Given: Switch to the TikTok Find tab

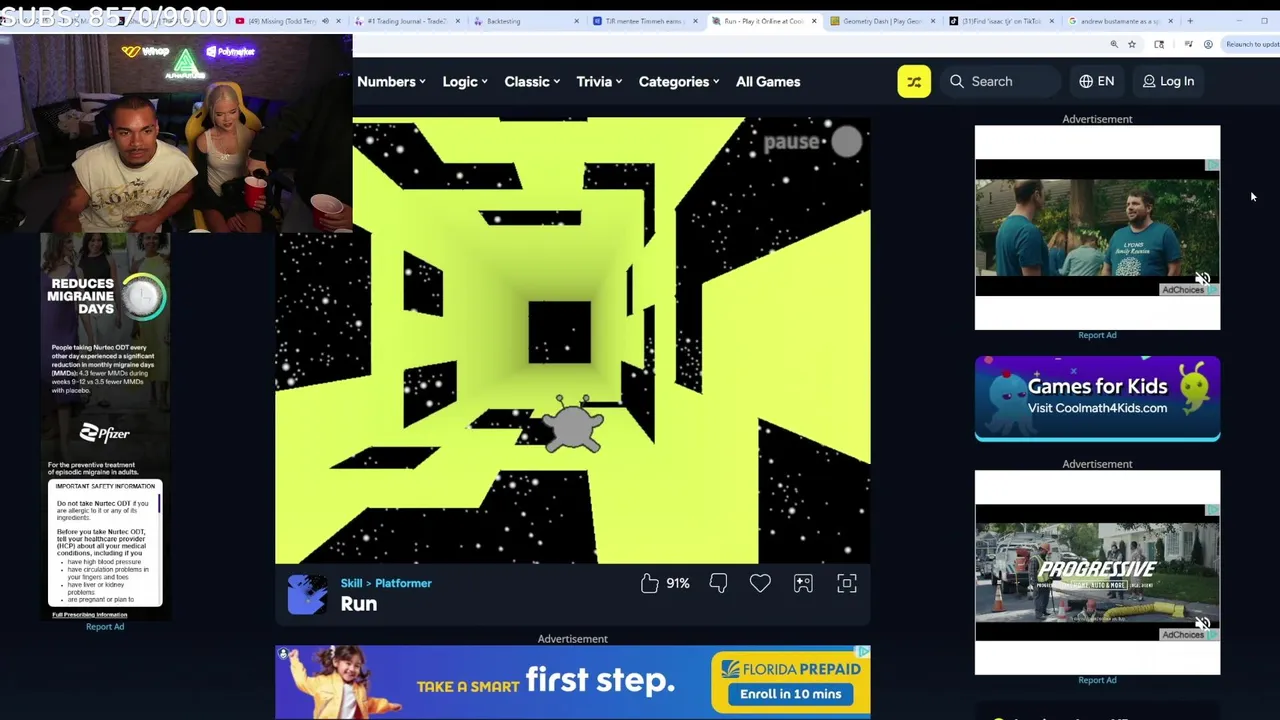Looking at the screenshot, I should [1001, 21].
